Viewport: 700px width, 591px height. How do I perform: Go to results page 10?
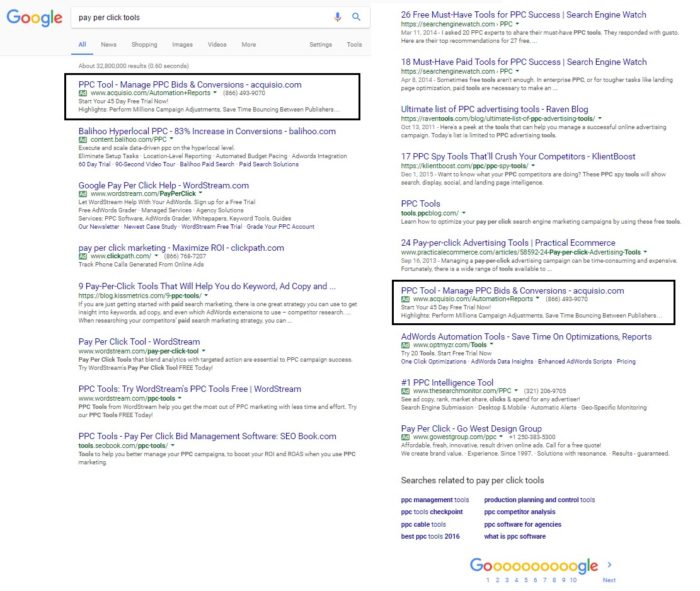(x=573, y=580)
